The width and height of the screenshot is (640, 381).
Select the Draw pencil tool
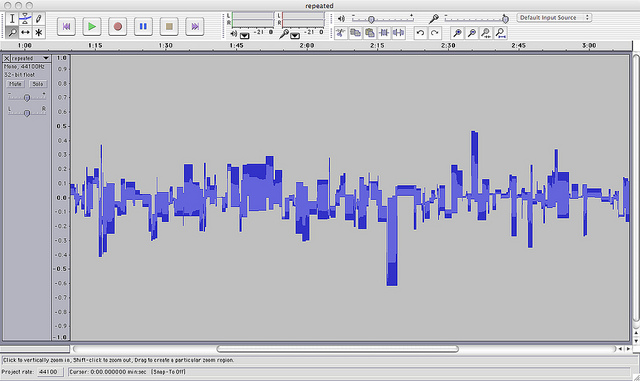pos(38,18)
